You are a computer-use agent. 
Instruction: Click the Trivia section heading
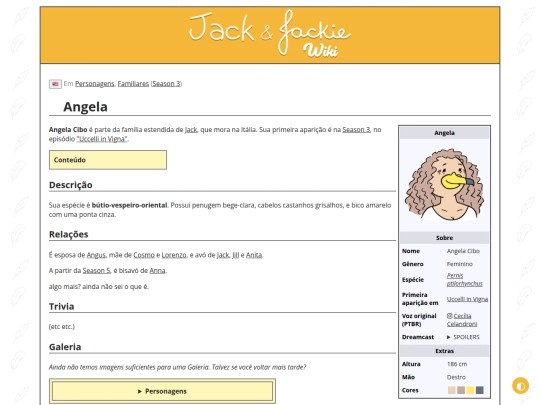[x=61, y=307]
